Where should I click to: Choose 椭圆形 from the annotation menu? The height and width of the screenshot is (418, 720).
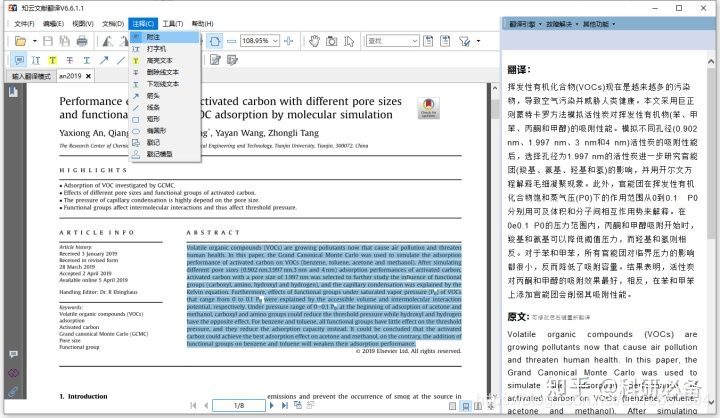165,131
